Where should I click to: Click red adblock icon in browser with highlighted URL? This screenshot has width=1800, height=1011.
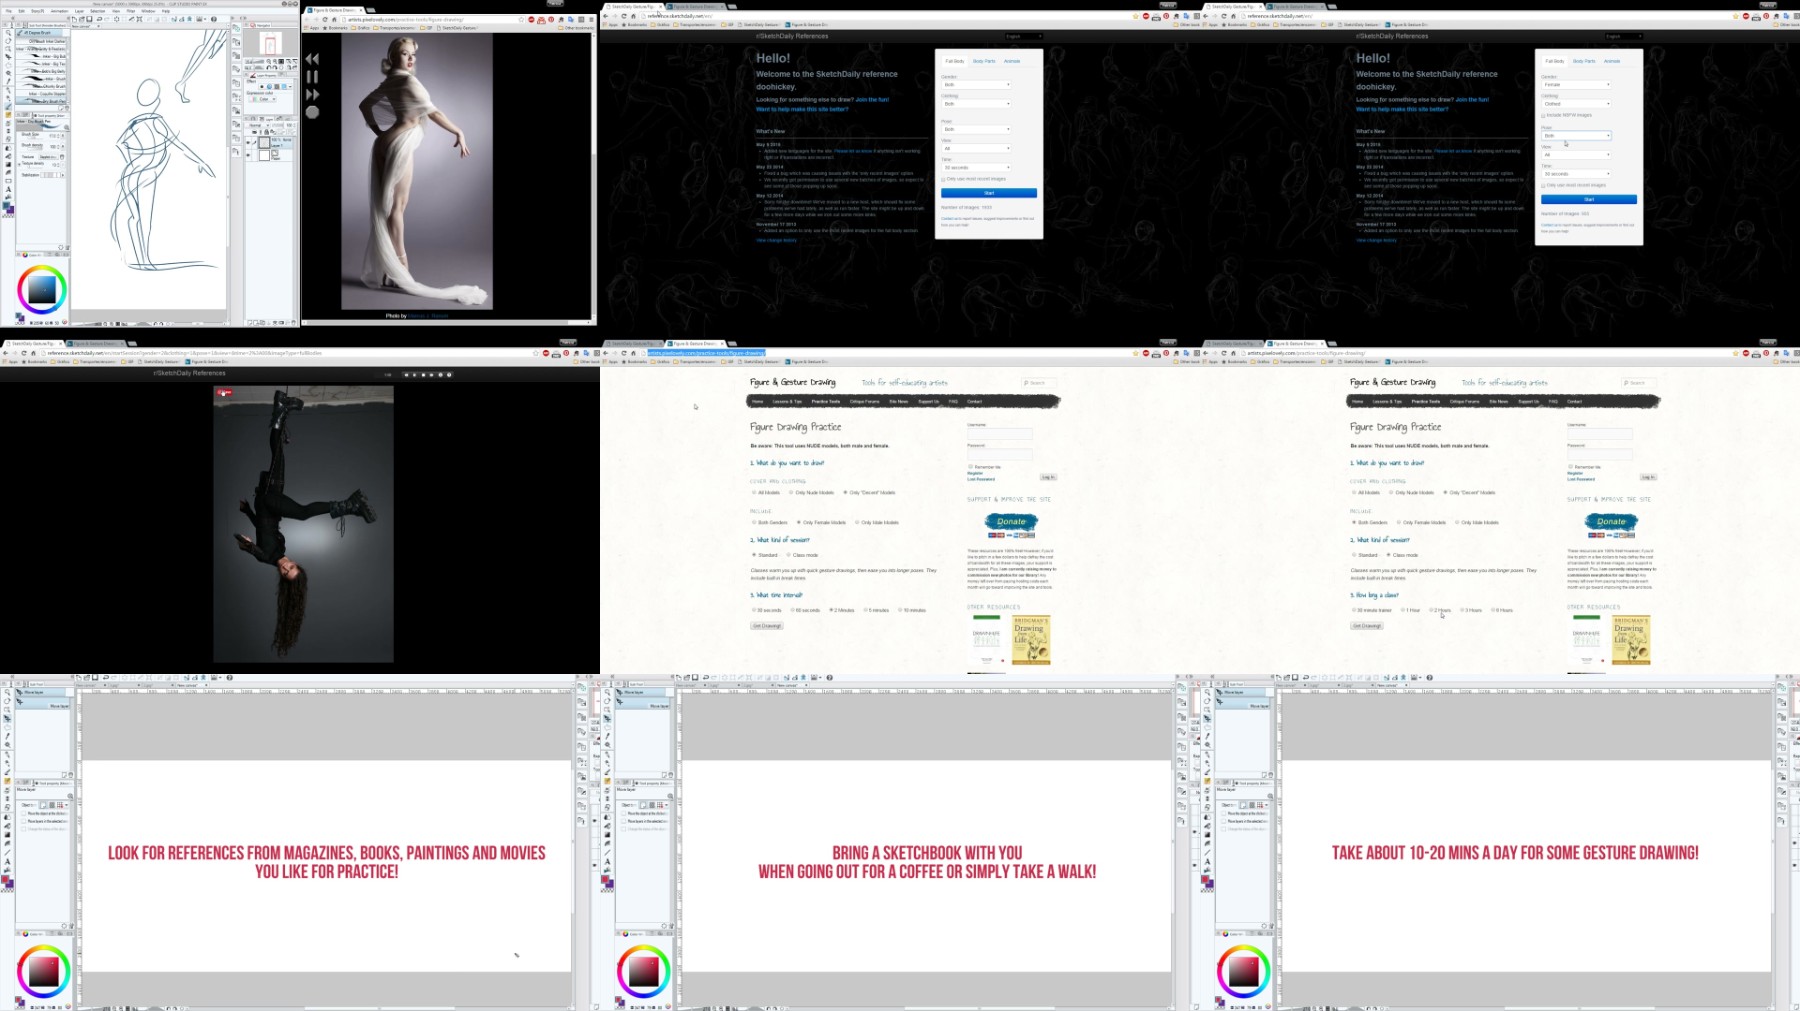click(x=1146, y=353)
